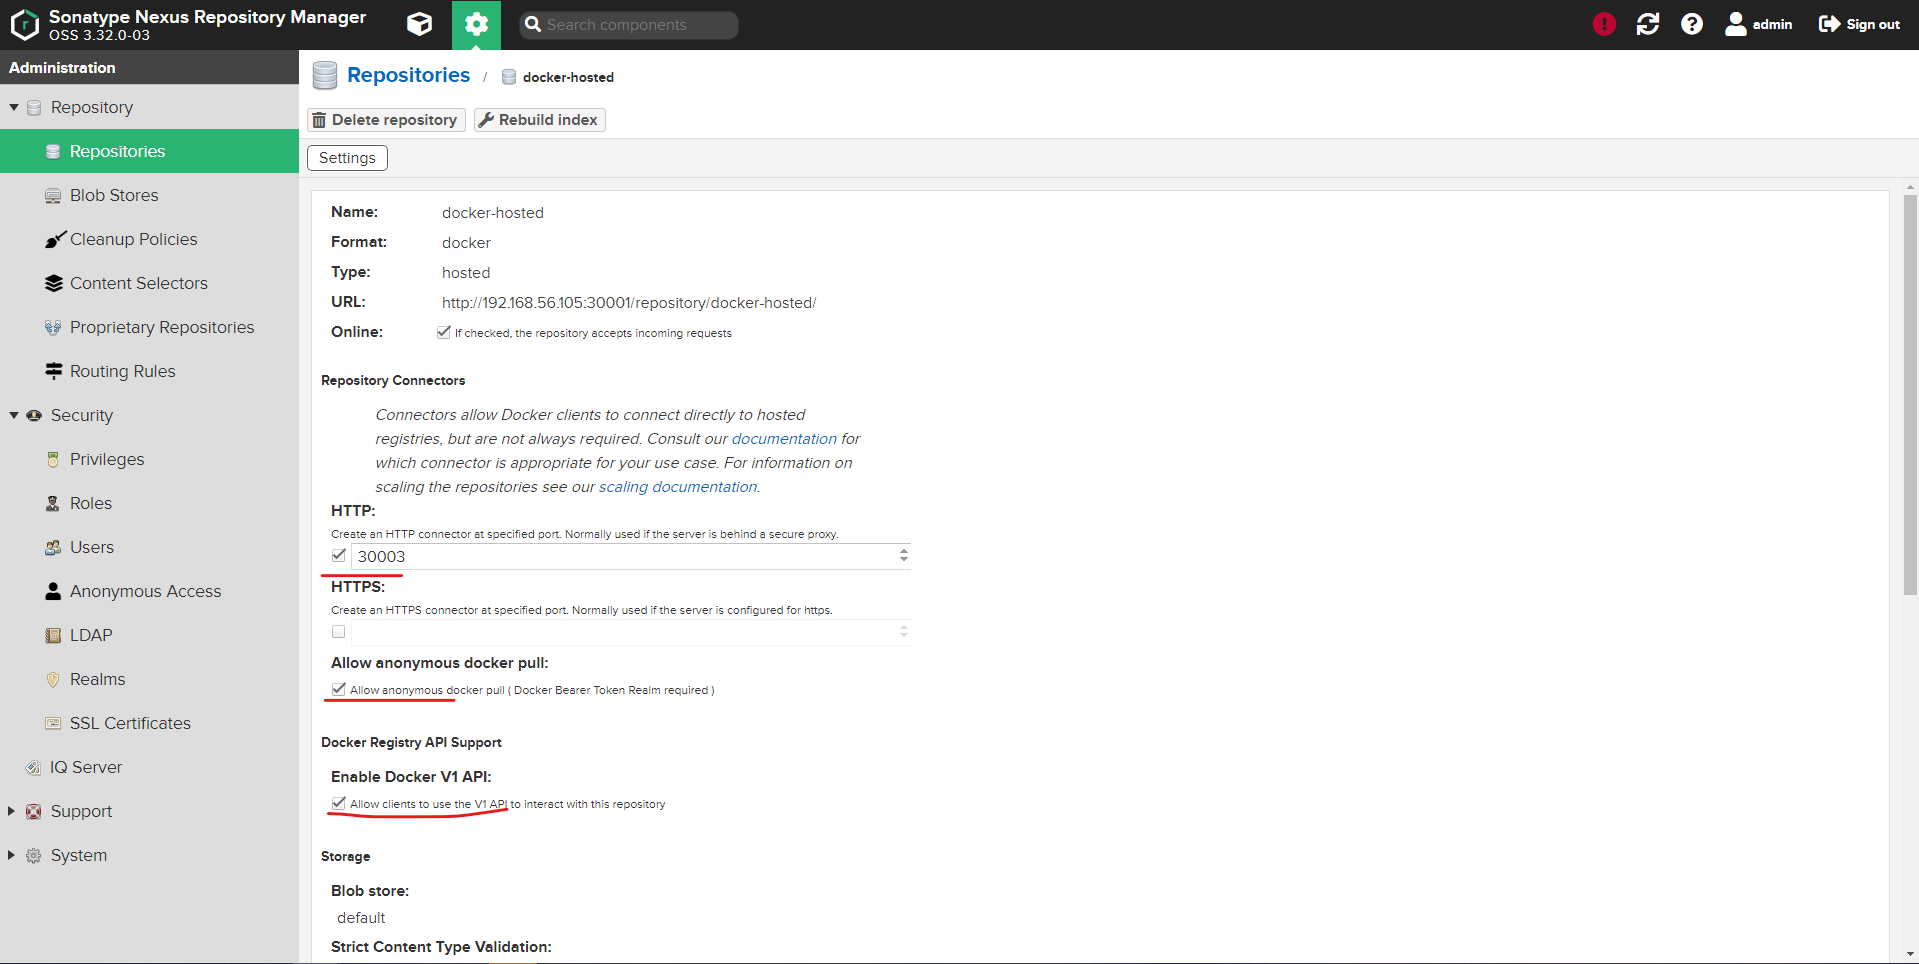The height and width of the screenshot is (964, 1919).
Task: Uncheck the Online repository checkbox
Action: 444,332
